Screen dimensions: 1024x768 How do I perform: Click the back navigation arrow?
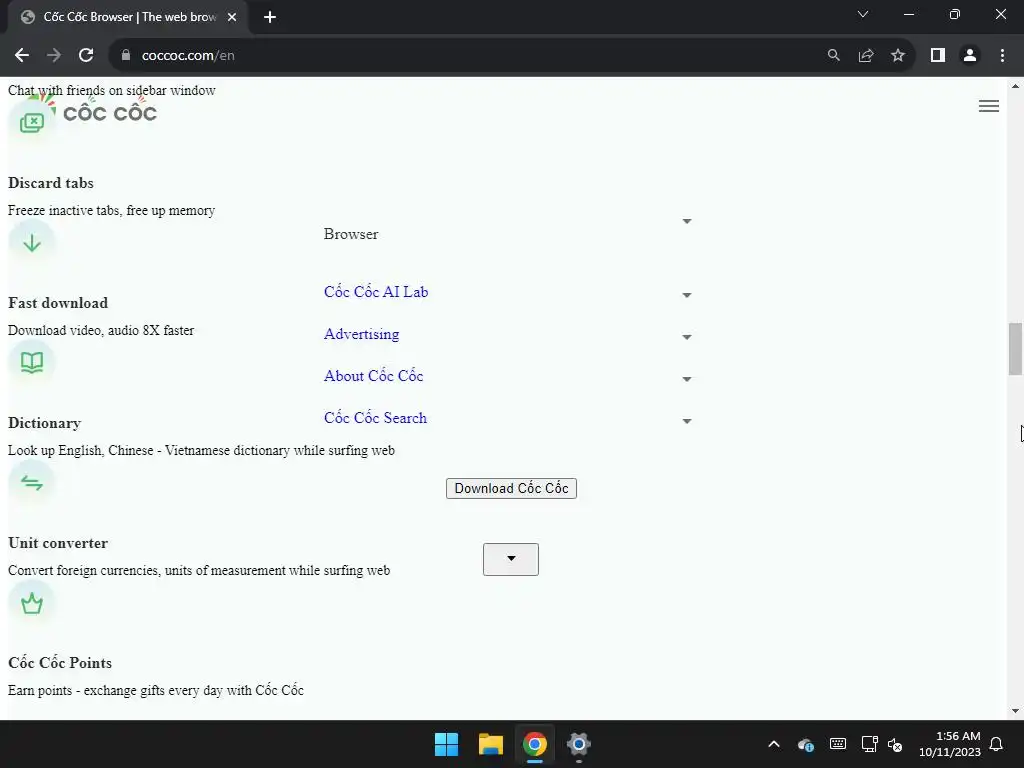click(x=22, y=56)
